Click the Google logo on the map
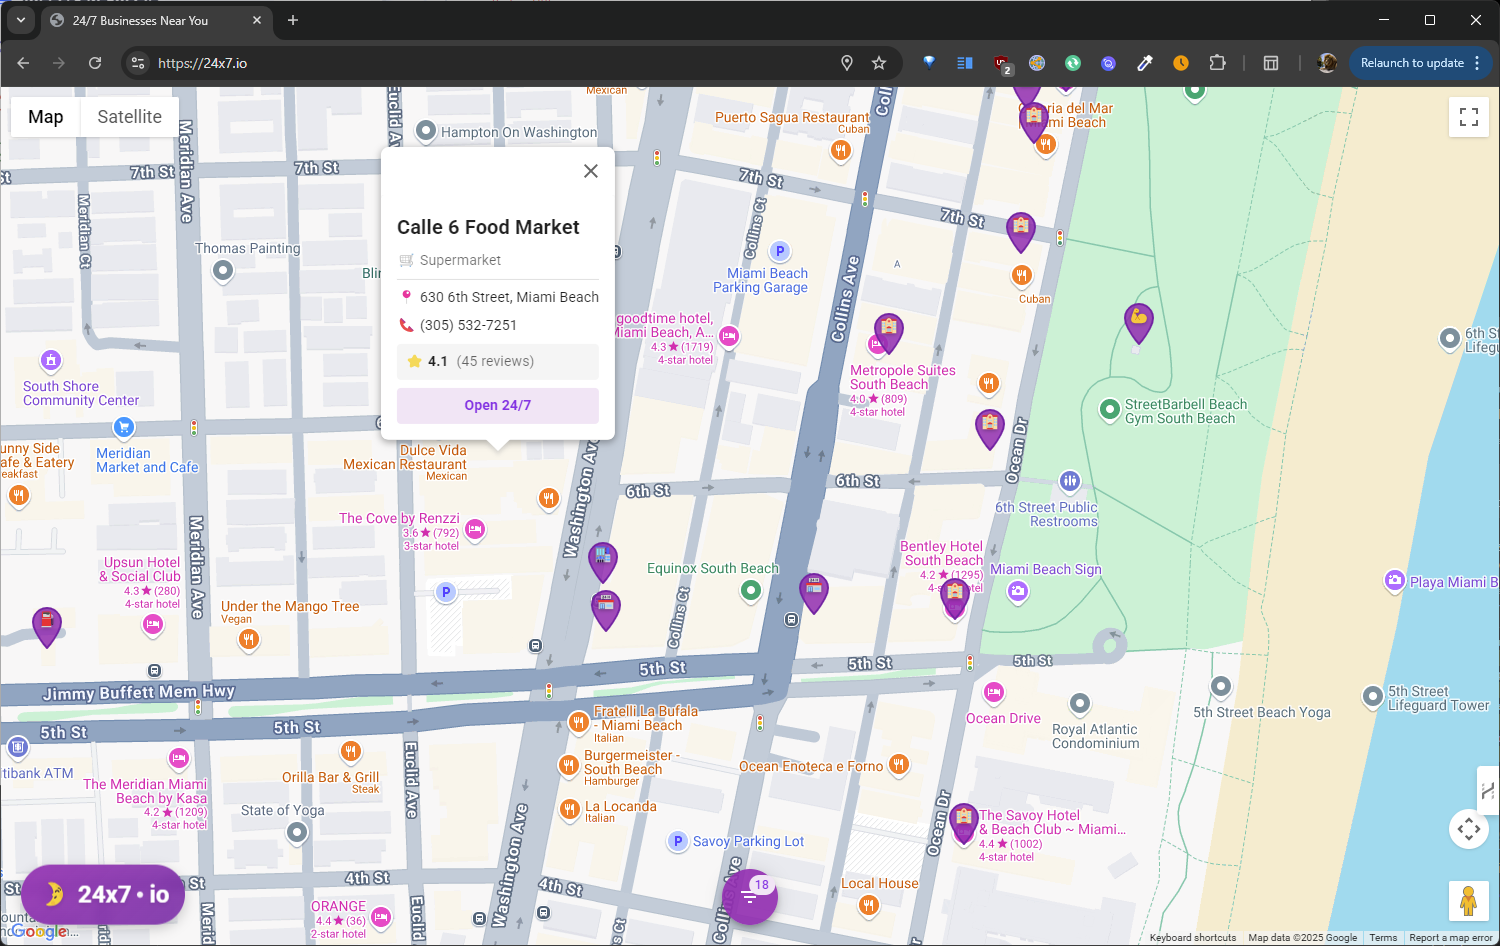1500x946 pixels. [40, 931]
